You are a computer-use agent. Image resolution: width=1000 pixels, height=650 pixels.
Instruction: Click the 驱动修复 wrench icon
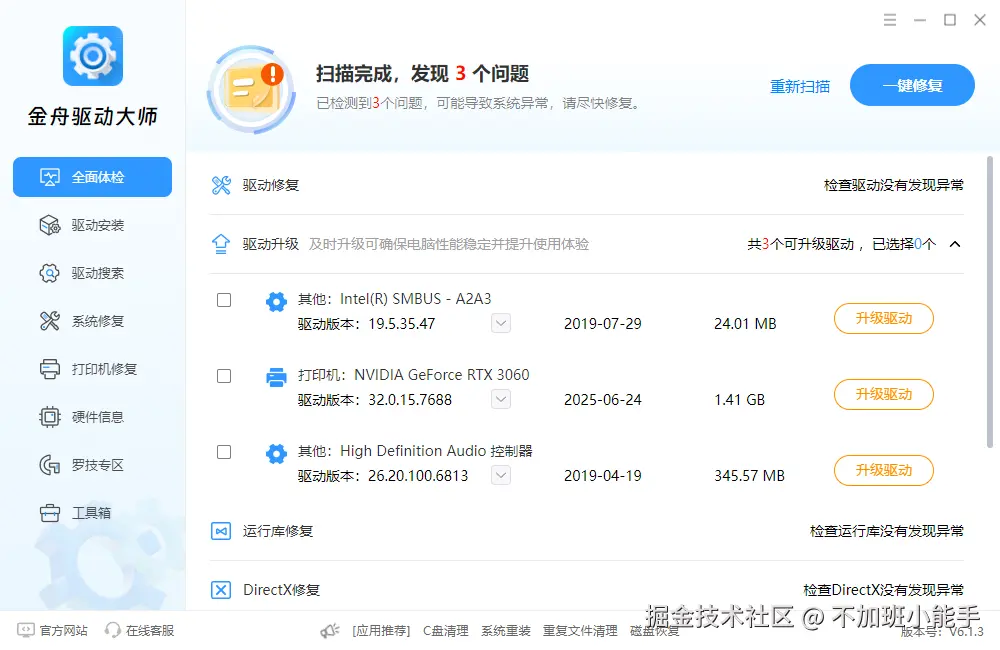221,186
